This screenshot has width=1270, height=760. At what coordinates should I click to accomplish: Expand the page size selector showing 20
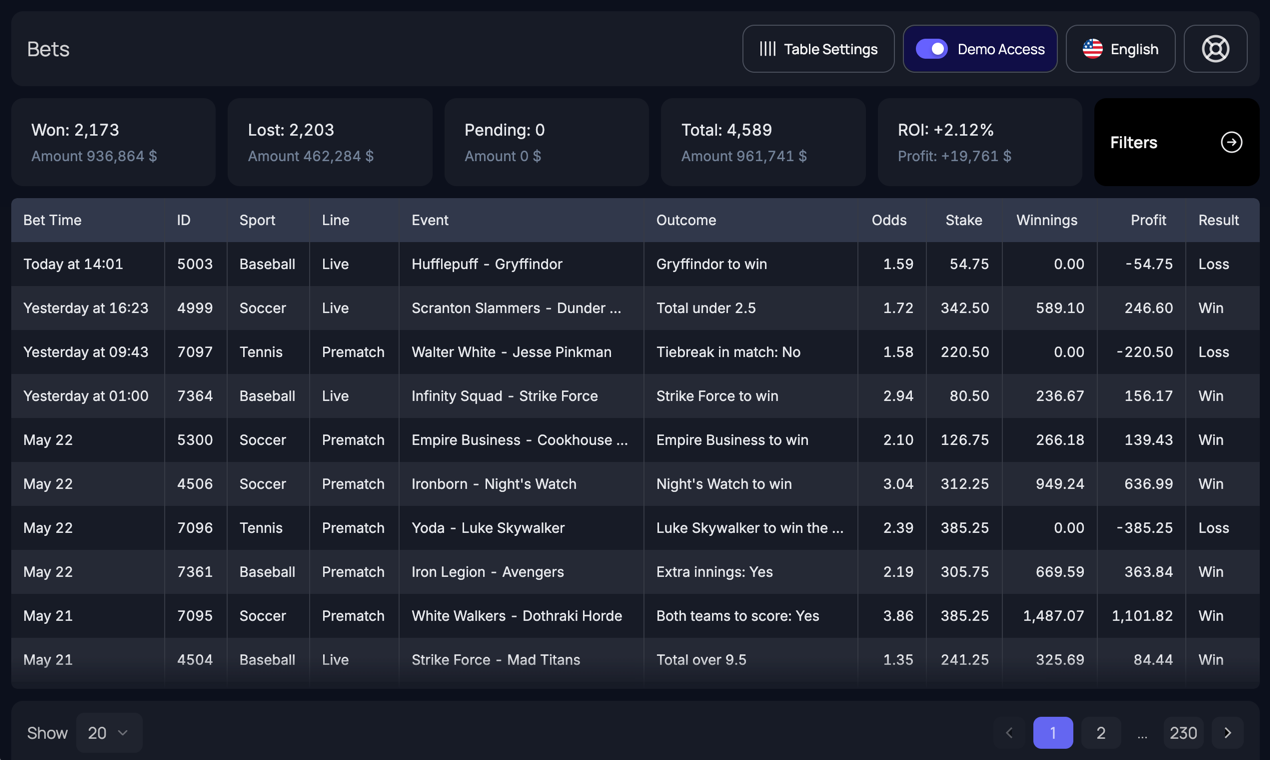coord(109,732)
